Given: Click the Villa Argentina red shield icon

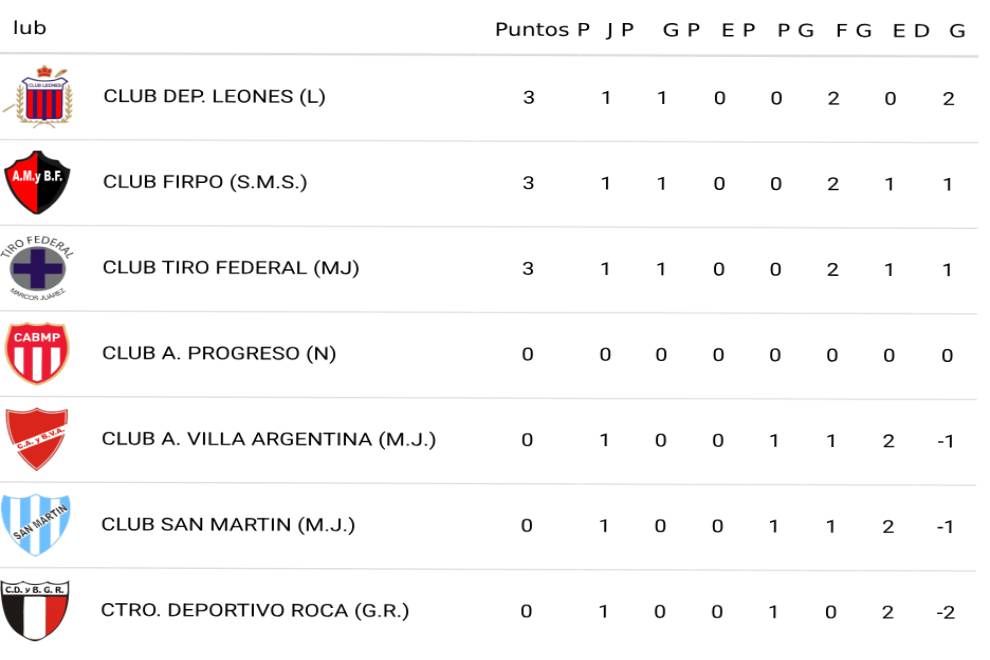Looking at the screenshot, I should click(37, 439).
